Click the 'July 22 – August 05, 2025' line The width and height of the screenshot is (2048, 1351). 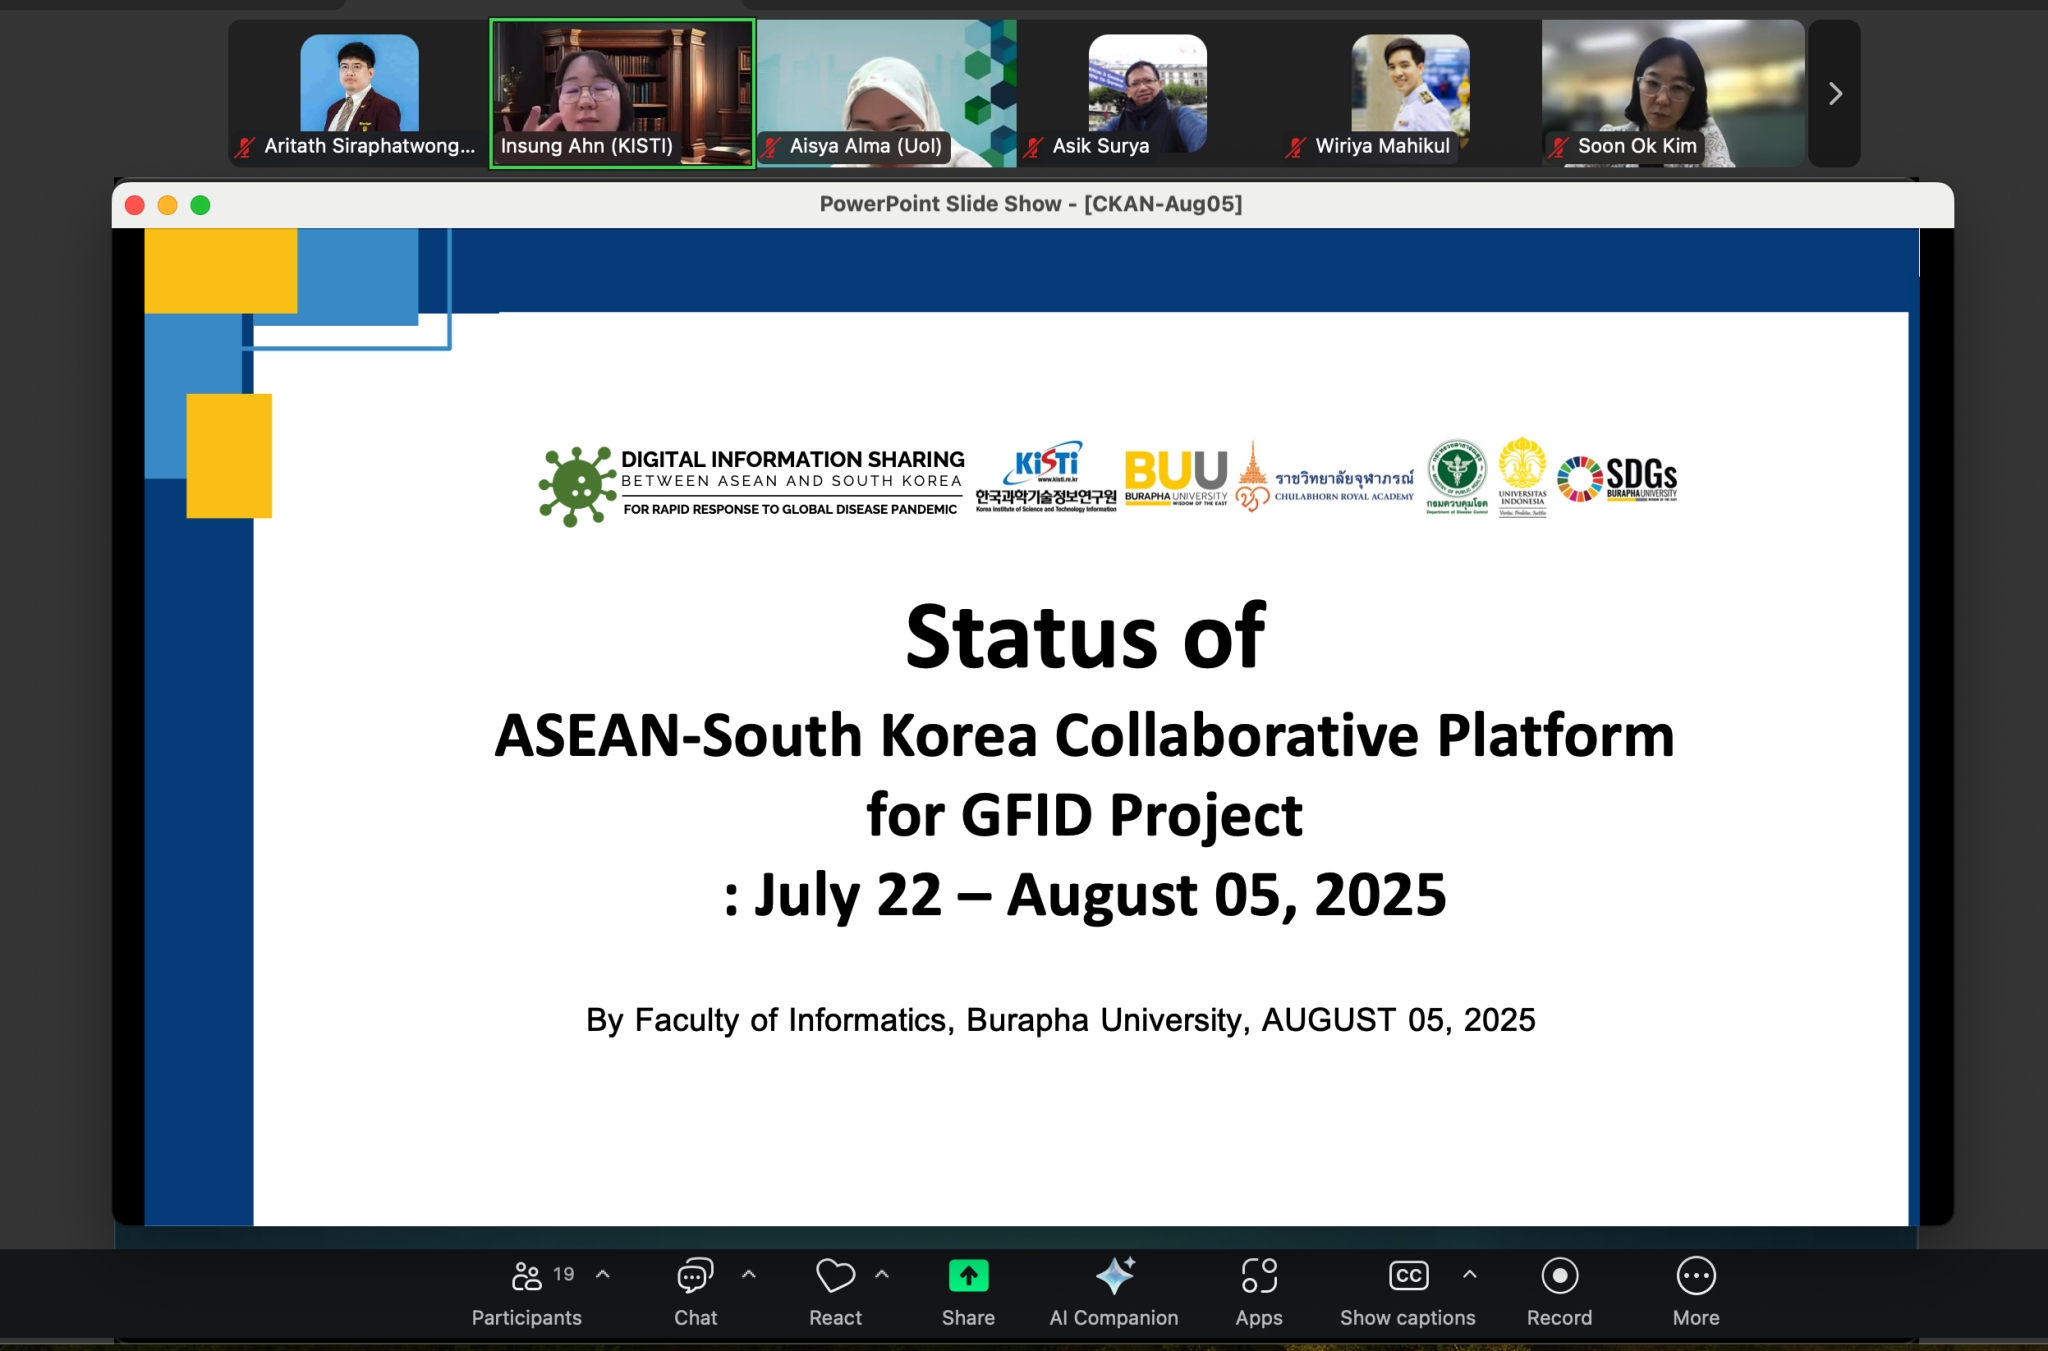[x=1084, y=894]
